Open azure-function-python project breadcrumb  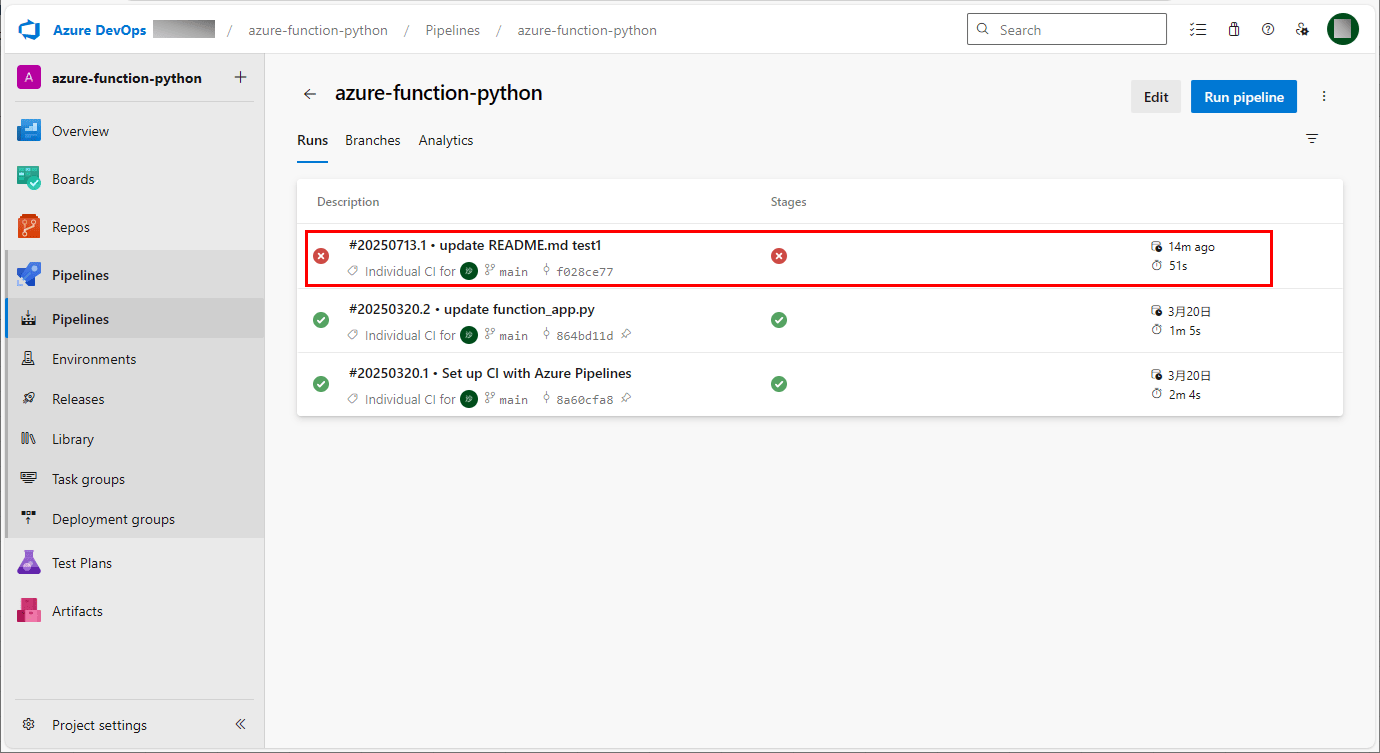pos(318,30)
